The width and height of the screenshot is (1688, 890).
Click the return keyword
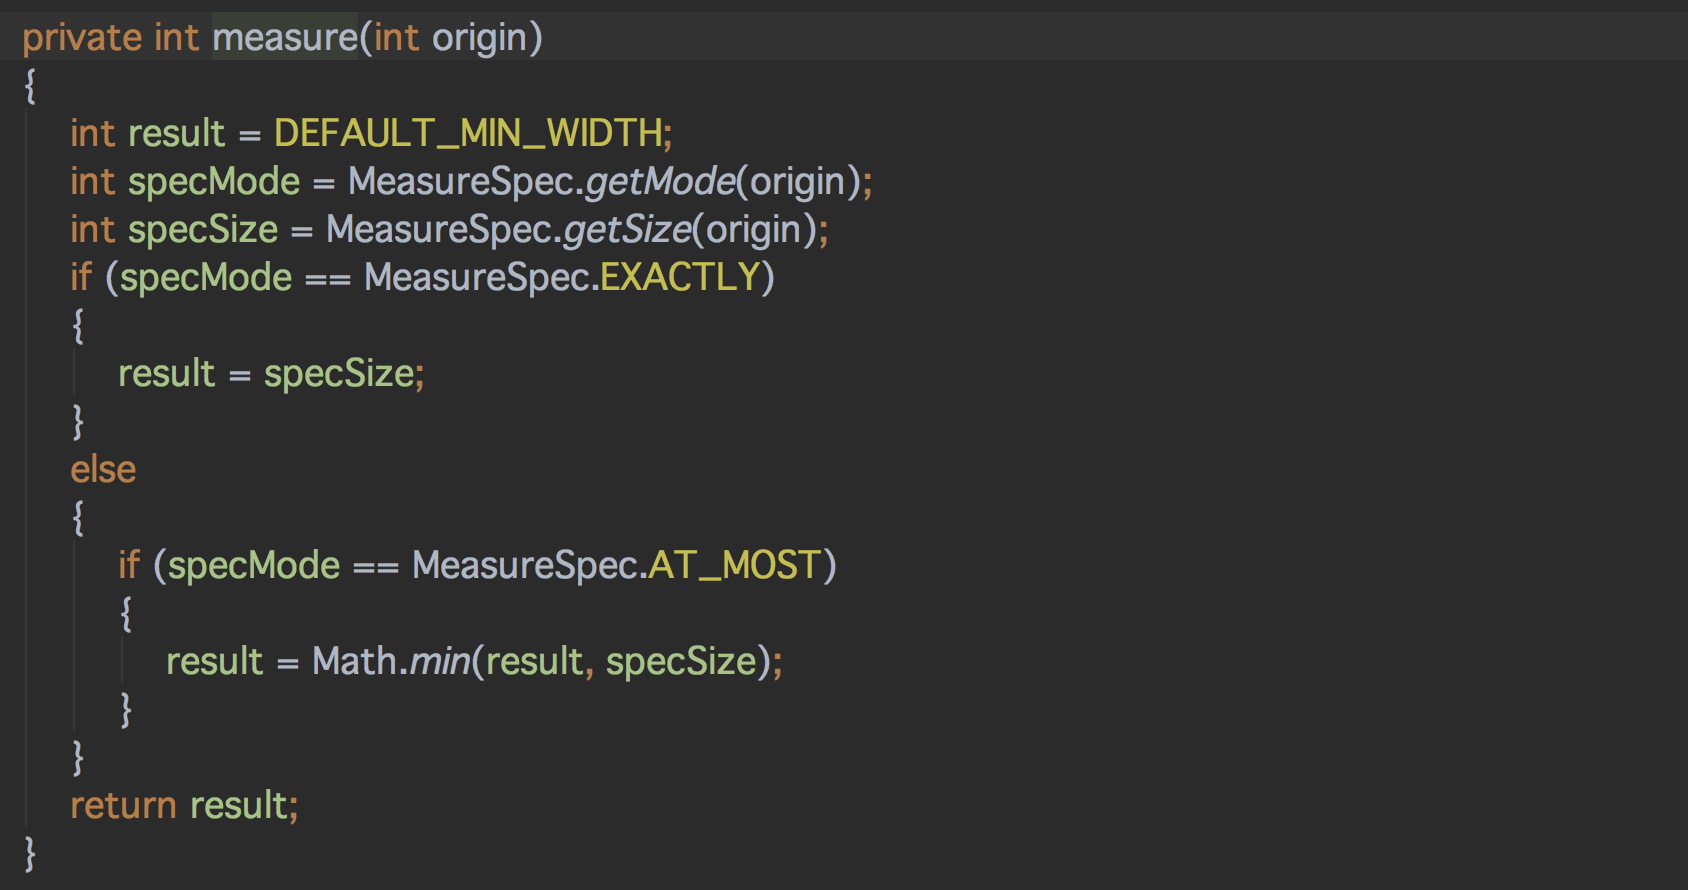123,806
